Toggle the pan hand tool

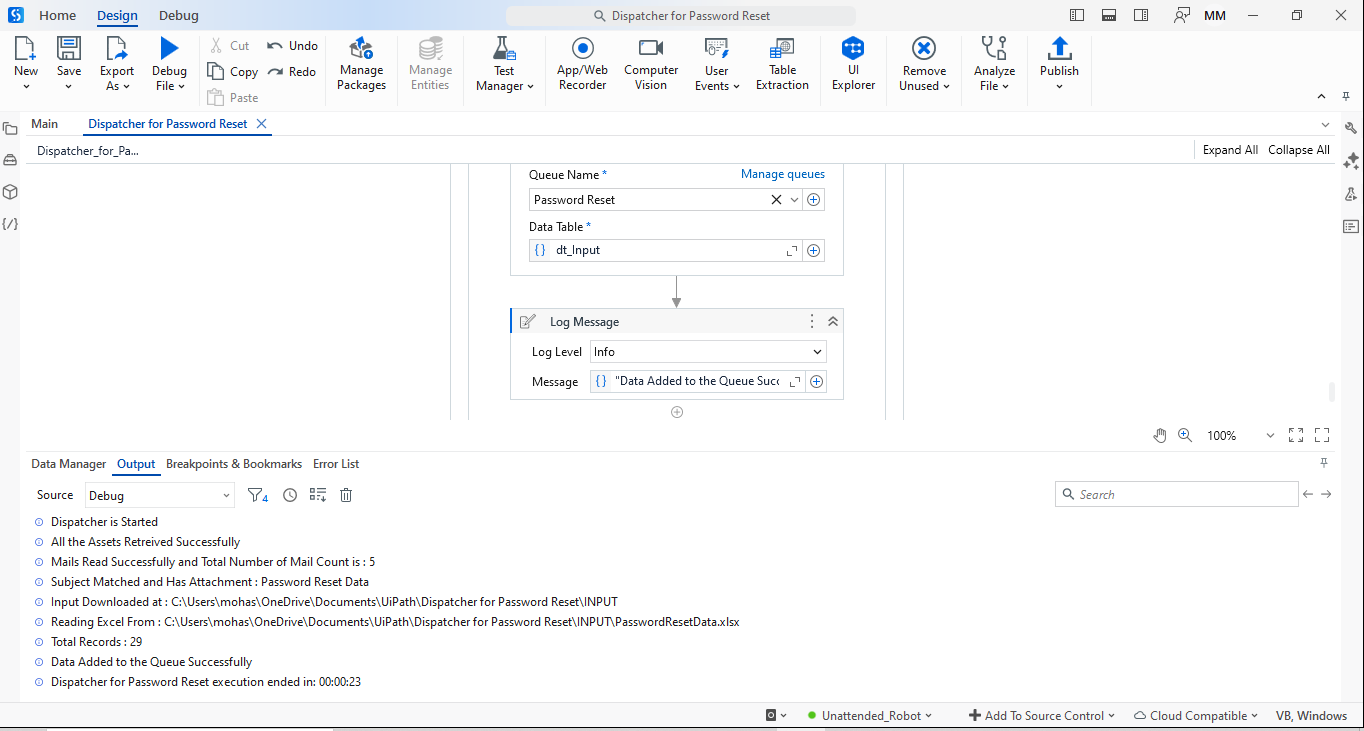coord(1160,435)
